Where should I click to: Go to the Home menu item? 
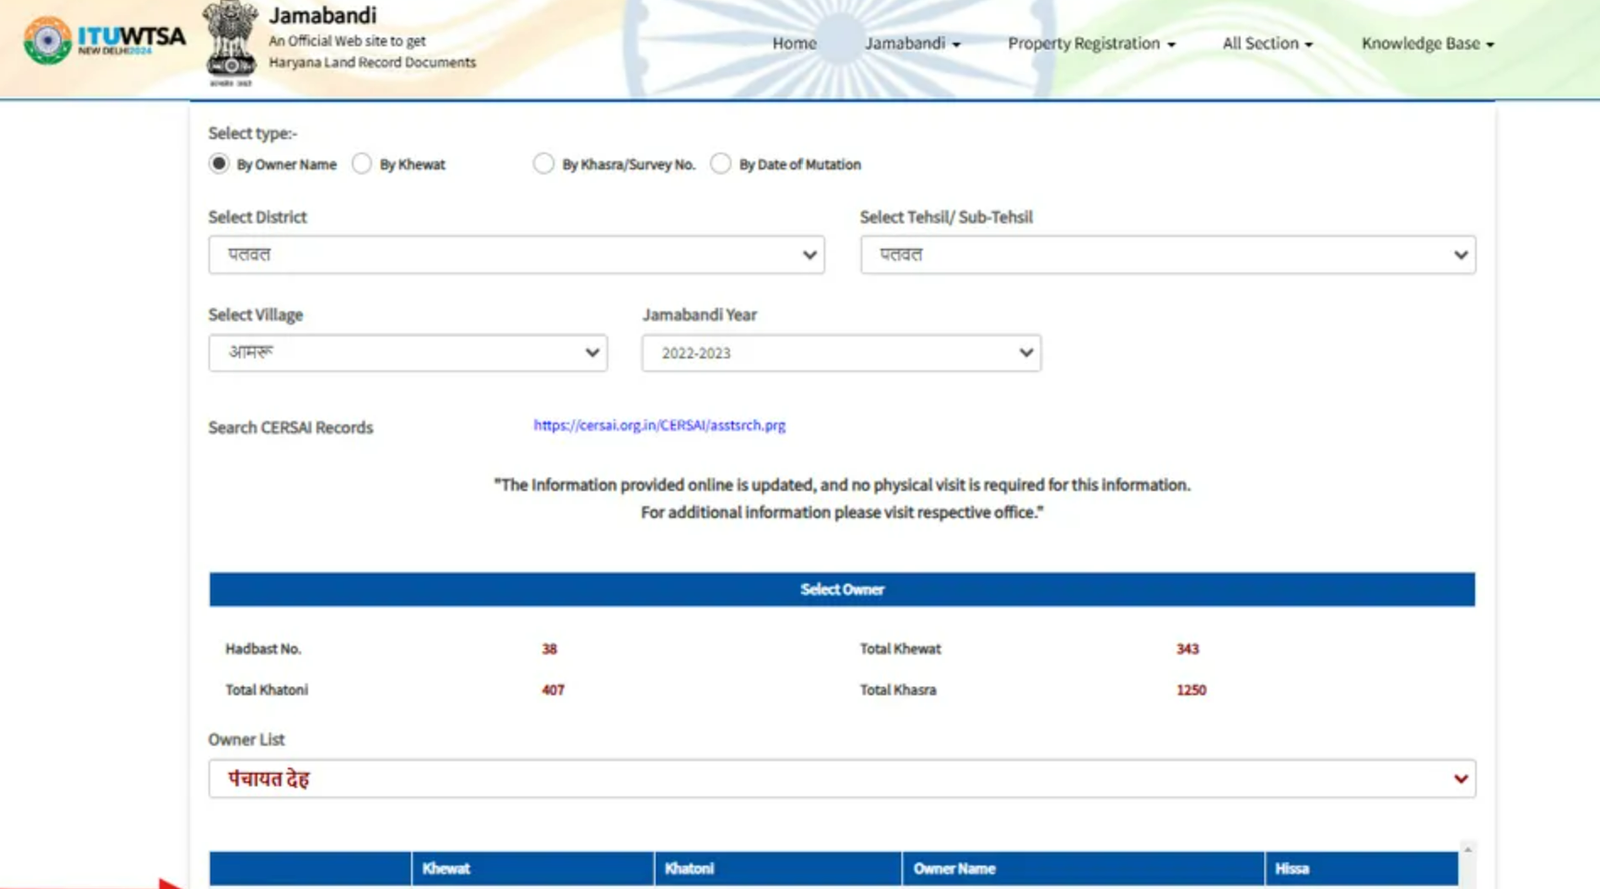794,44
